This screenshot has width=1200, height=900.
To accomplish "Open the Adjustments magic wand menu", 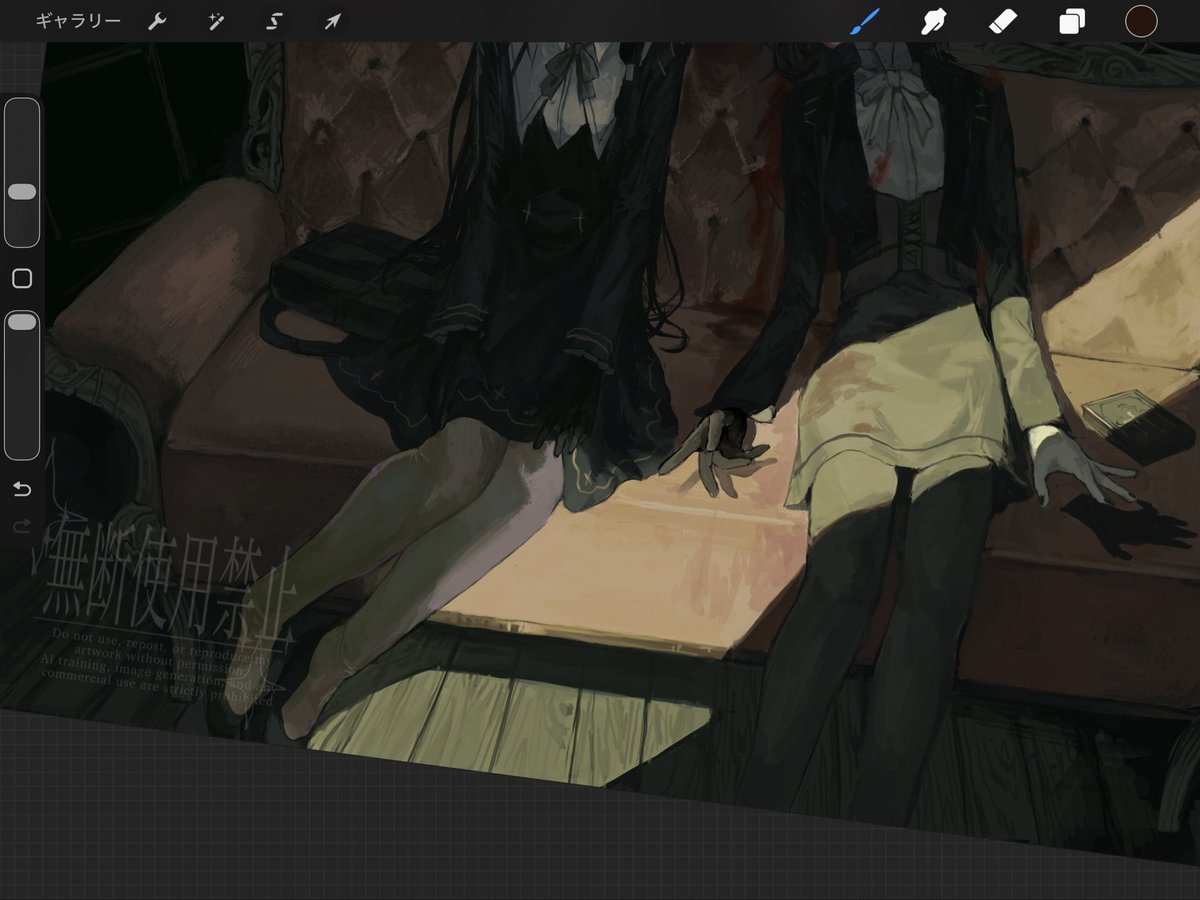I will coord(216,21).
